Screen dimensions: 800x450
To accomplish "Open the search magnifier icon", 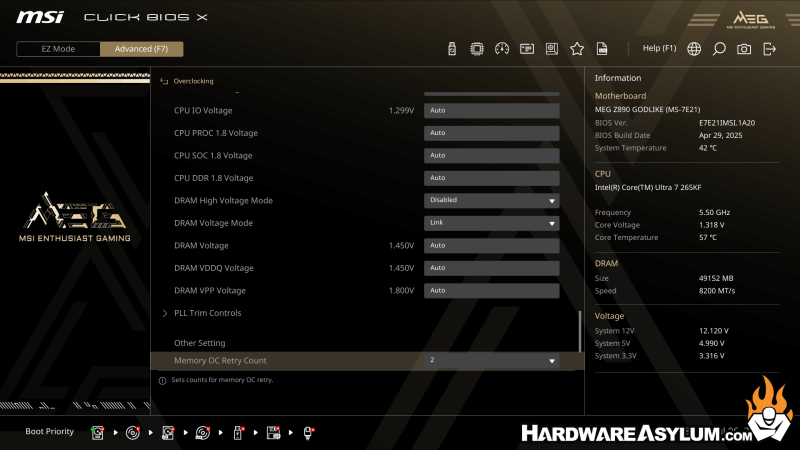I will 719,49.
